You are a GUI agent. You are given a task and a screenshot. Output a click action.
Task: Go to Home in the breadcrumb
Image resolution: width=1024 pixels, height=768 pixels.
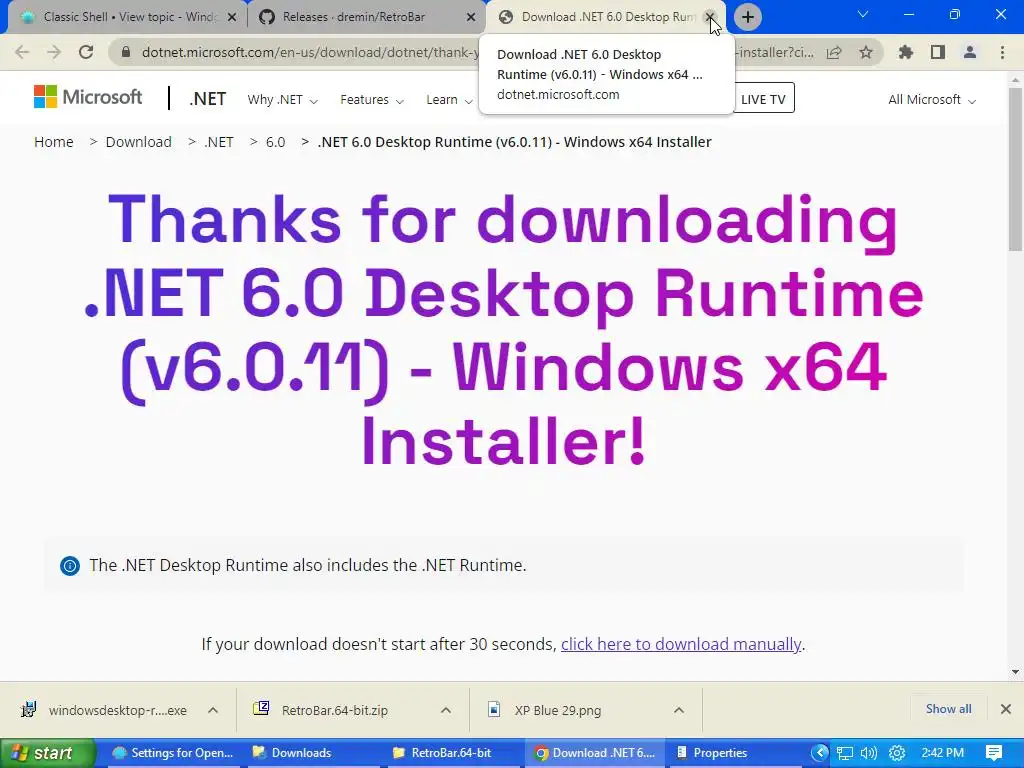pos(54,142)
